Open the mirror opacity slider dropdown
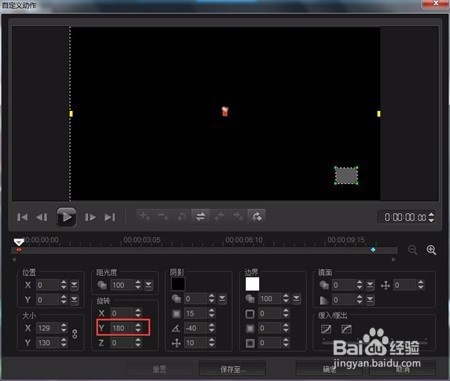 [370, 285]
